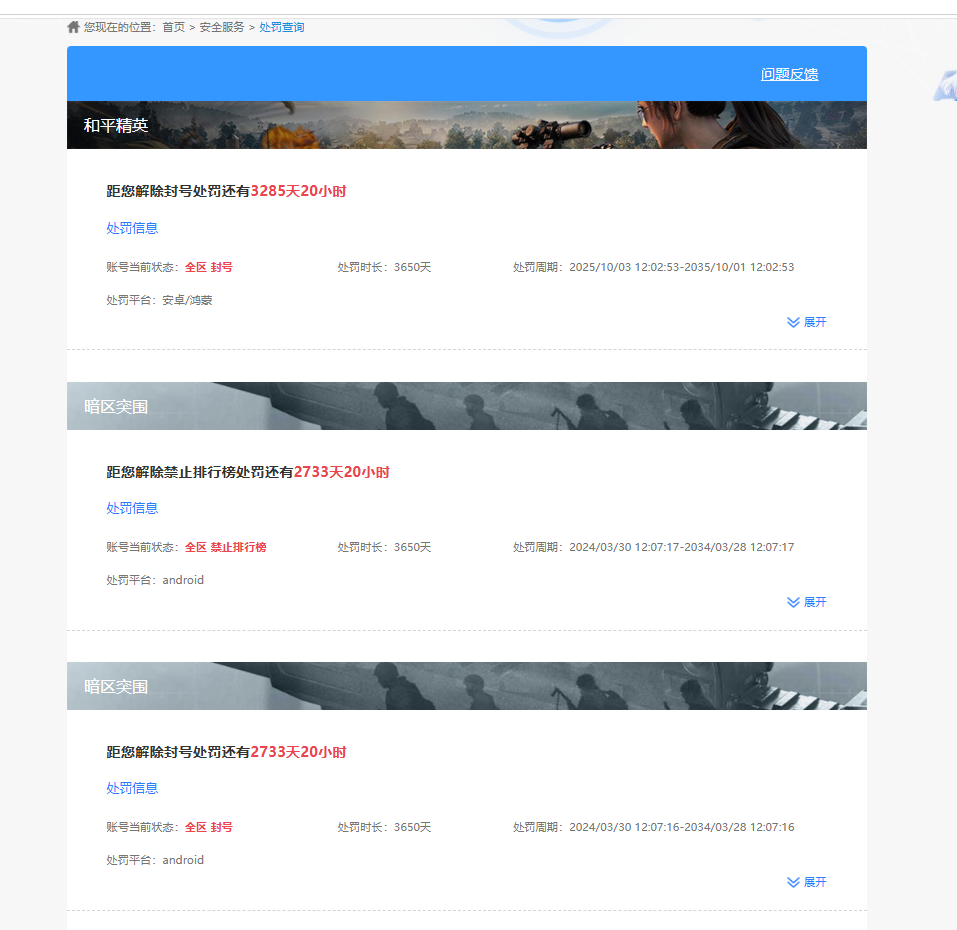Click 全区 封号 status in 和平精英 record

209,267
